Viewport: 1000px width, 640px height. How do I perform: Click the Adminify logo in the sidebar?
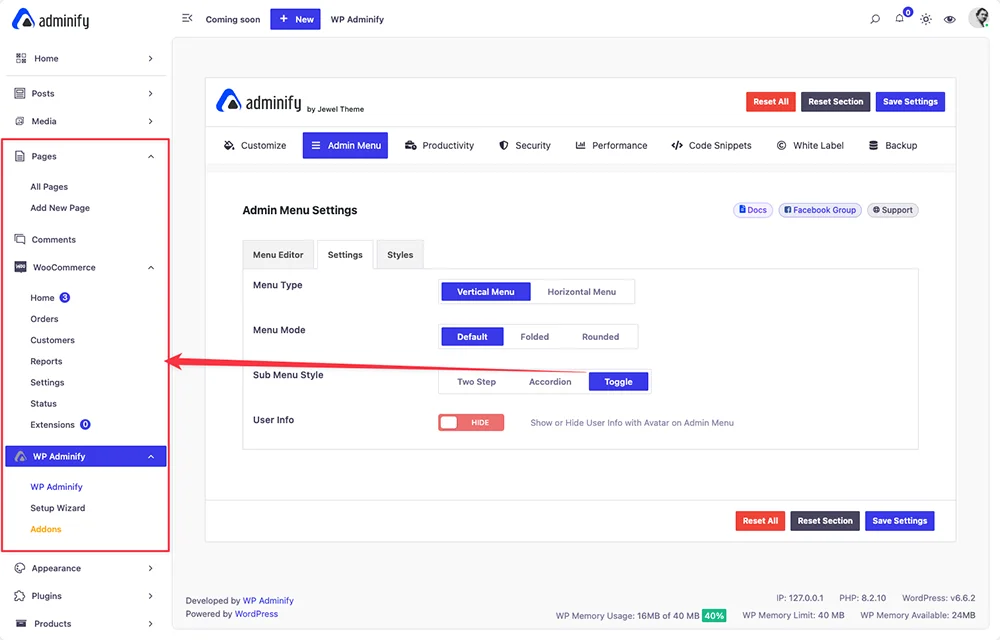coord(50,20)
